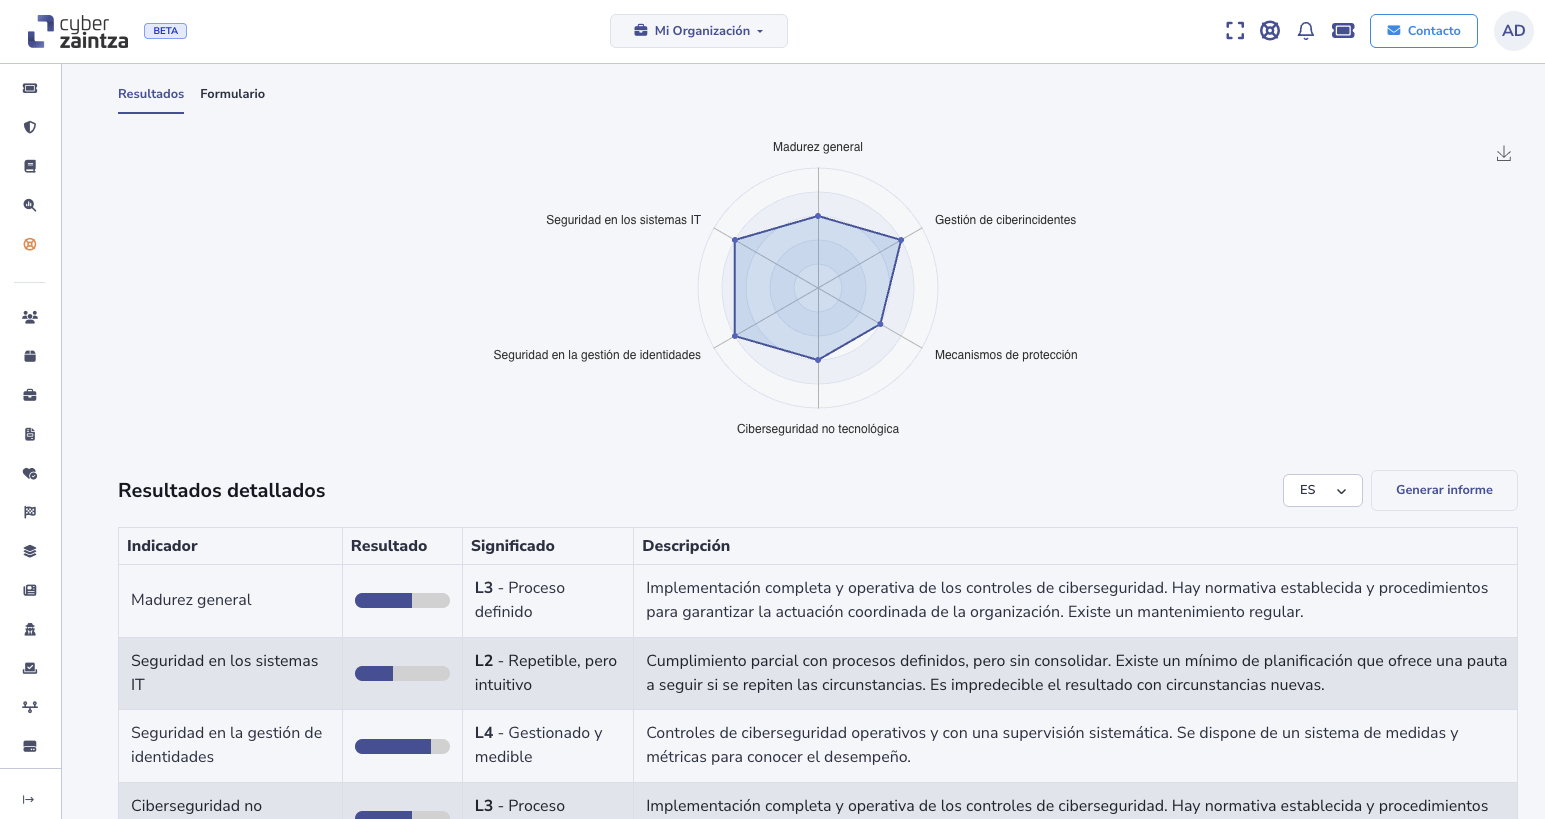Expand the sidebar with the arrow icon
This screenshot has height=819, width=1545.
[x=29, y=799]
